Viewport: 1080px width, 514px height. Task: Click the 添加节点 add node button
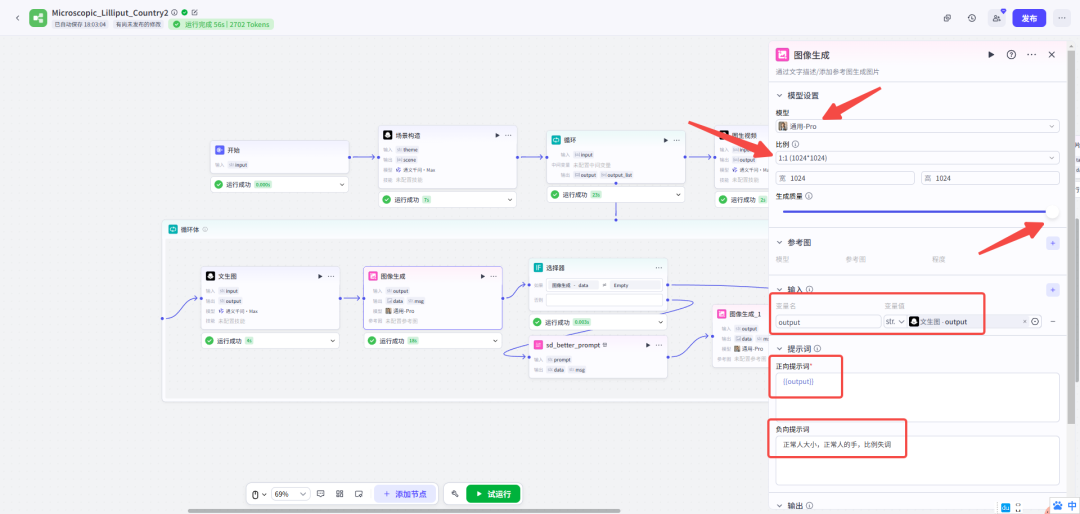pyautogui.click(x=405, y=494)
